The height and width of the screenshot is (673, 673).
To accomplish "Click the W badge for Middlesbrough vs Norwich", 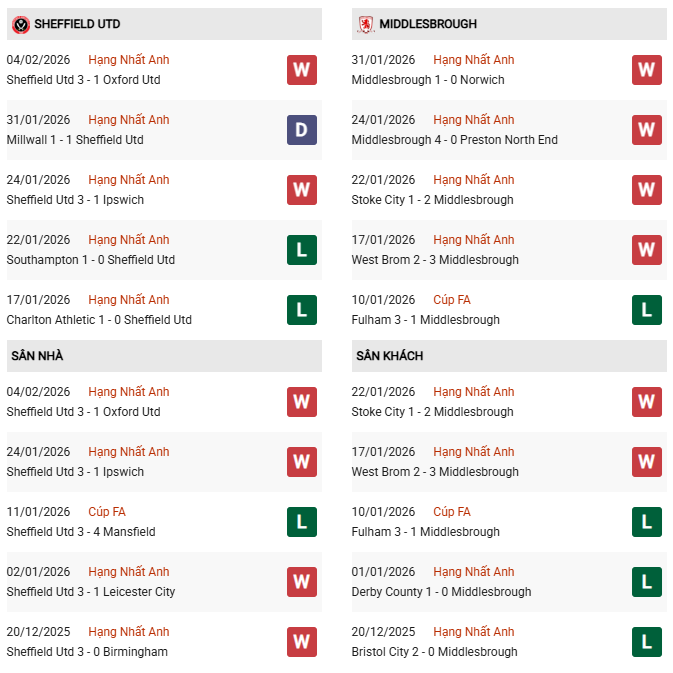I will pyautogui.click(x=647, y=70).
